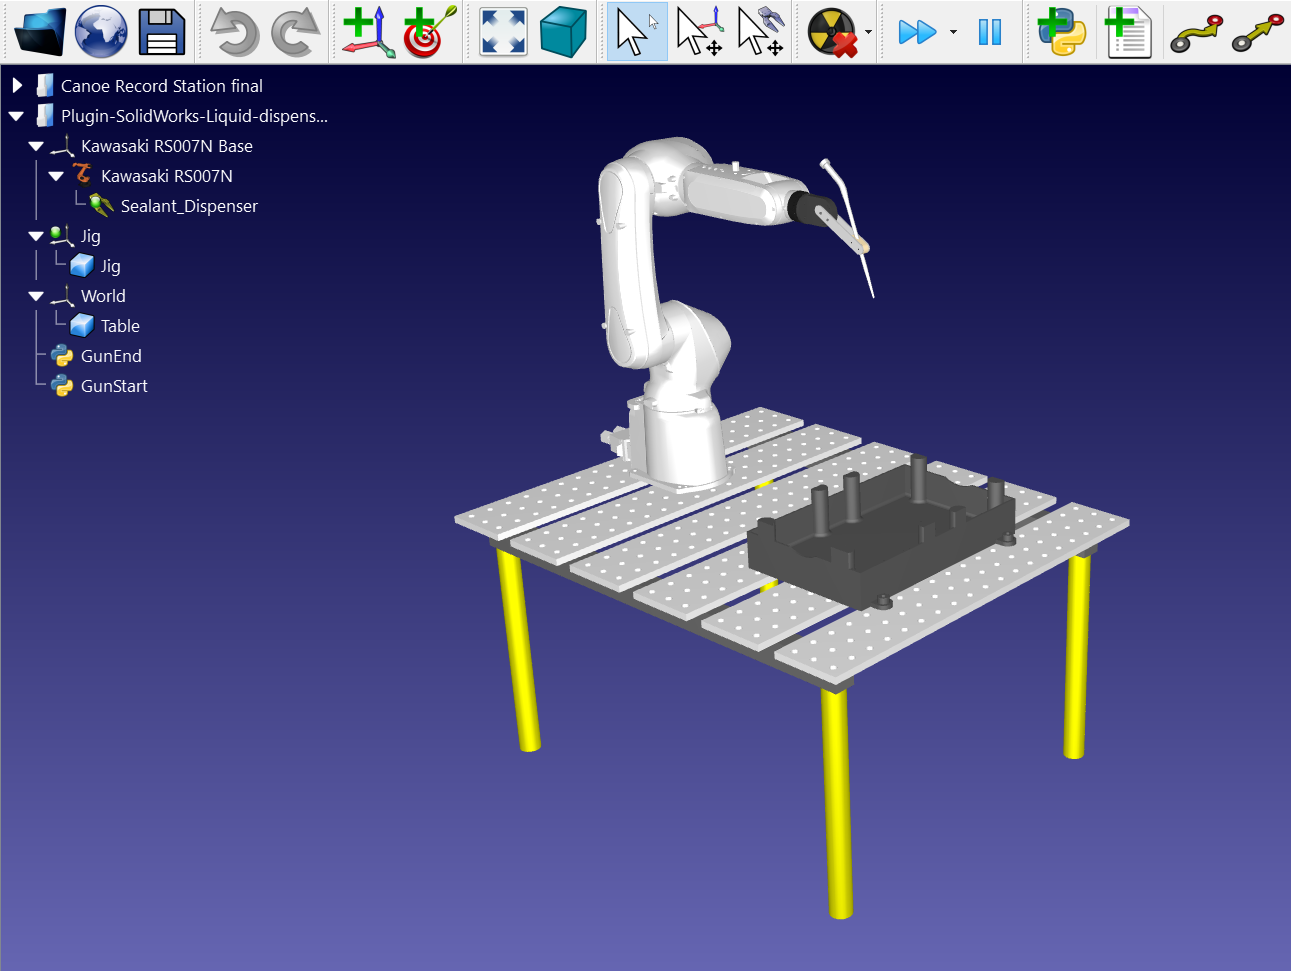Add a new Python program
The width and height of the screenshot is (1291, 971).
[1061, 32]
